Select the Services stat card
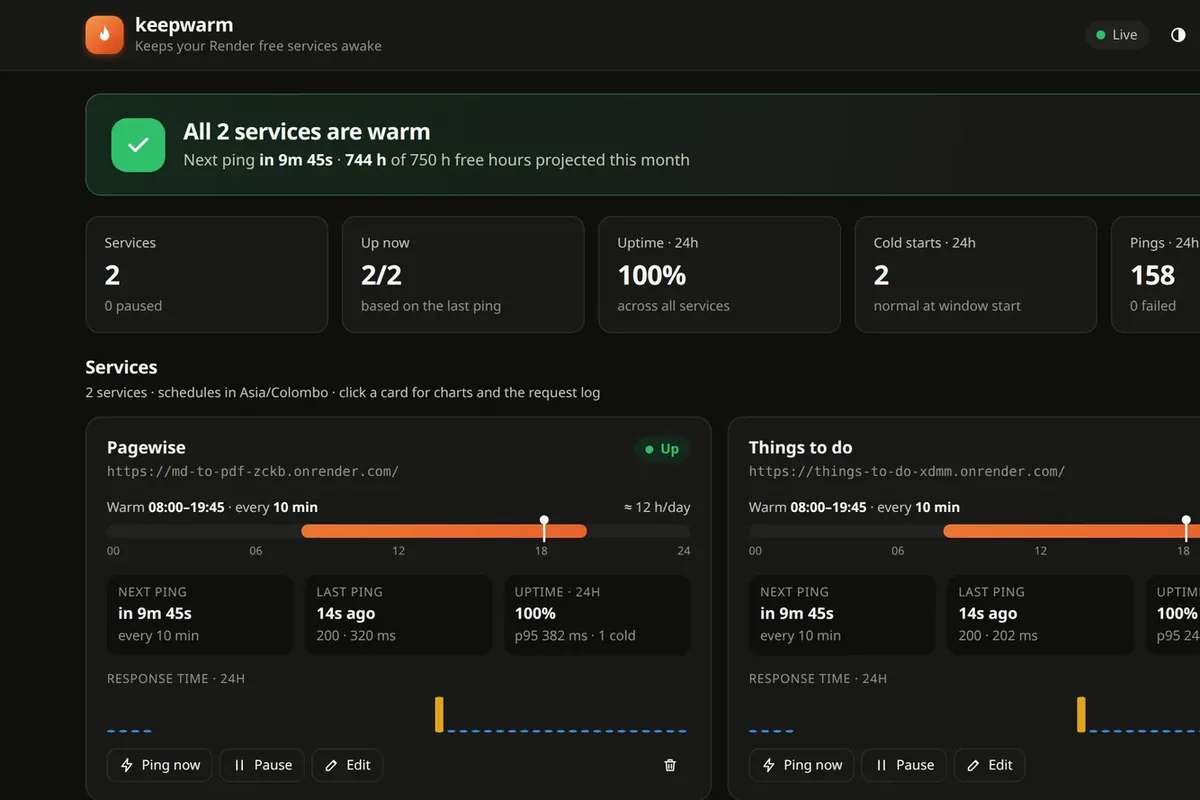This screenshot has height=800, width=1200. (207, 275)
